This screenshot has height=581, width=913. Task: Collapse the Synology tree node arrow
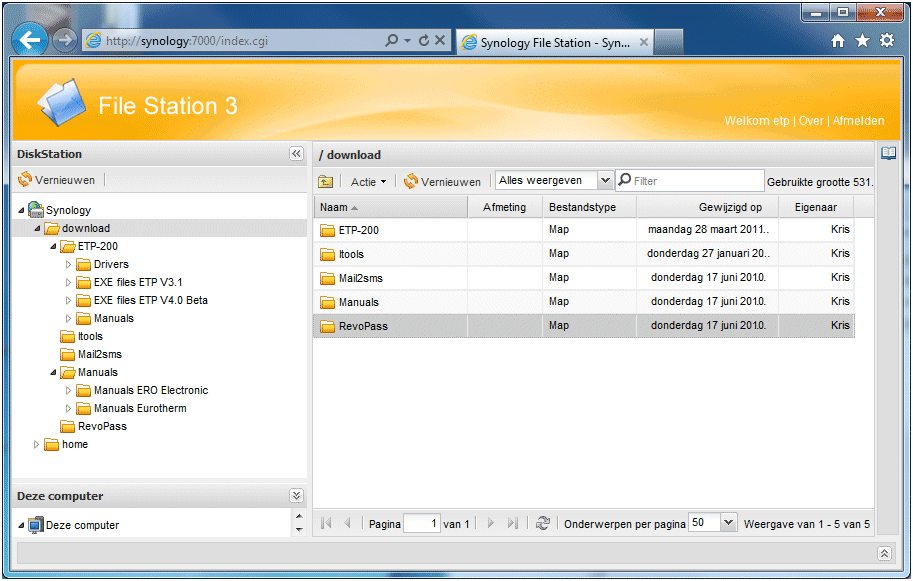22,210
